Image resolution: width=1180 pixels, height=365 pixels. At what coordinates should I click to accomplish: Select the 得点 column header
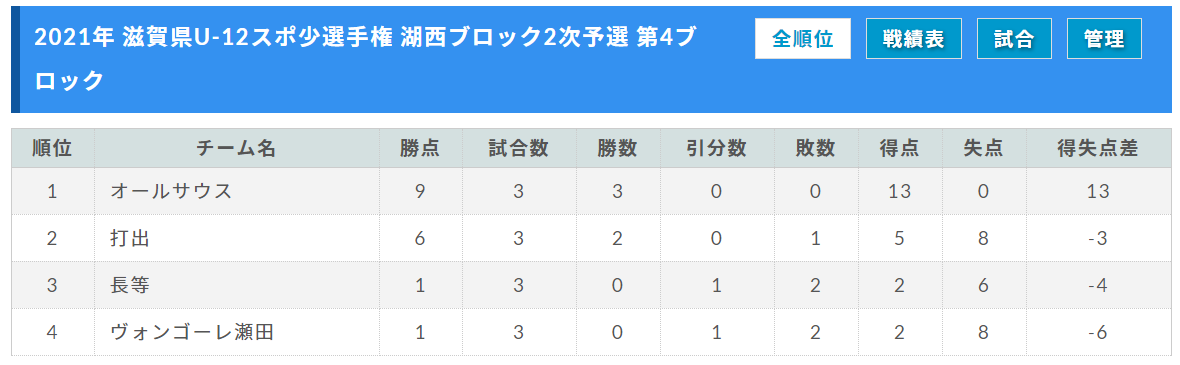point(899,148)
